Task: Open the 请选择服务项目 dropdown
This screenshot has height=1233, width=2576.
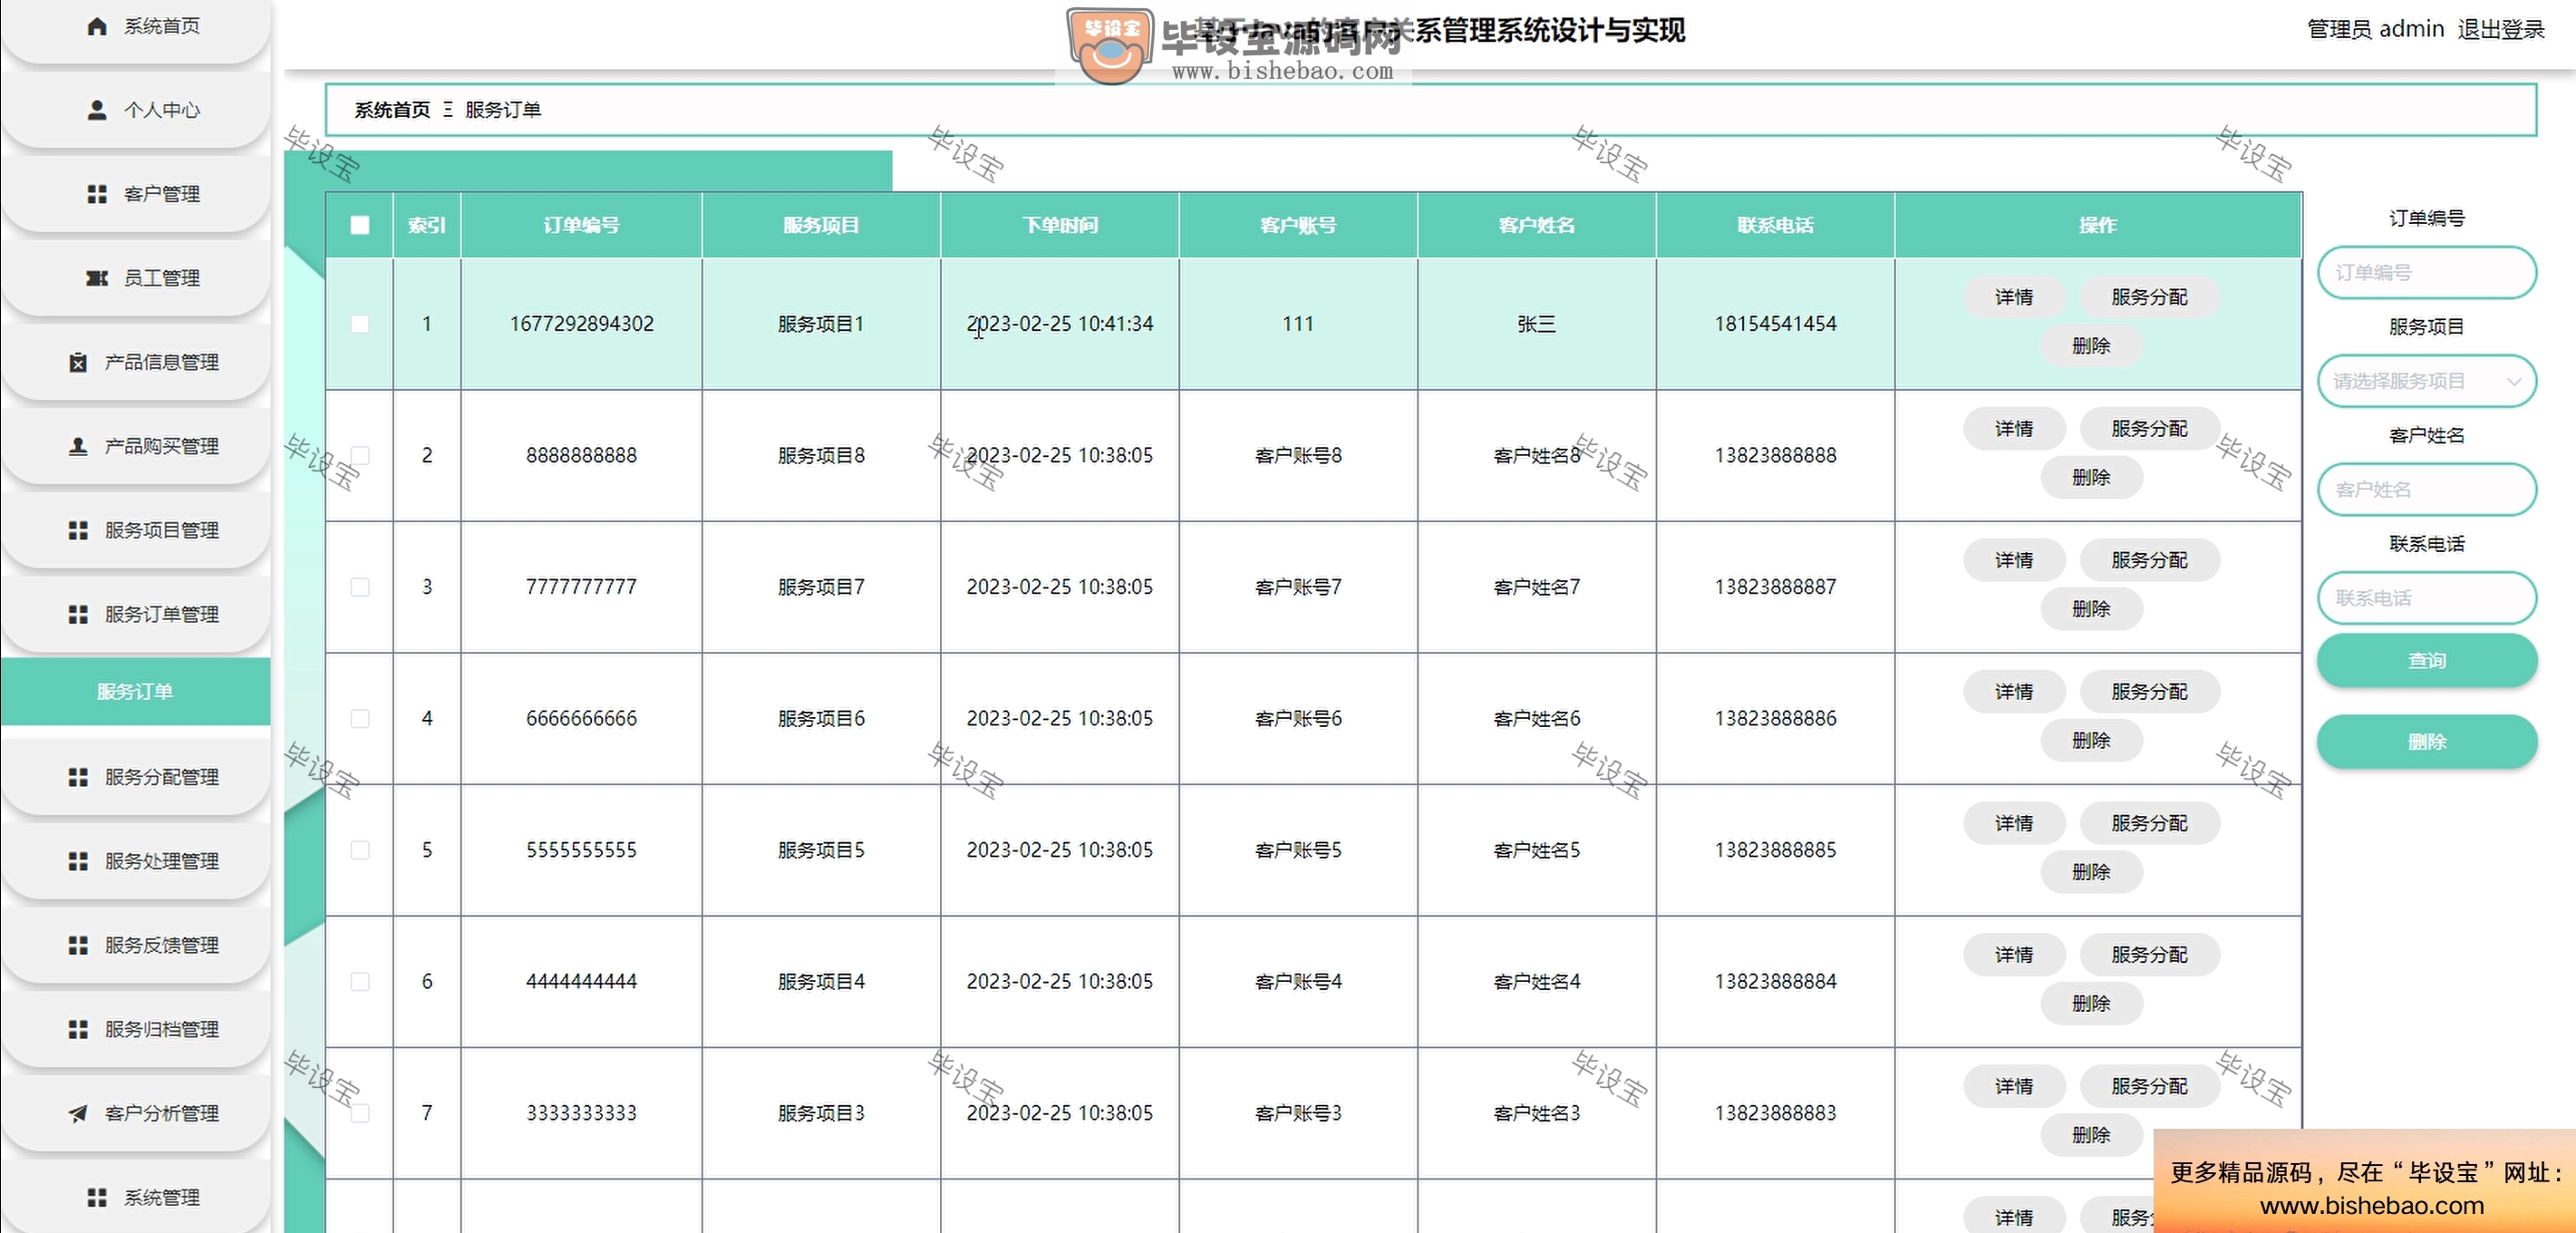Action: tap(2427, 381)
